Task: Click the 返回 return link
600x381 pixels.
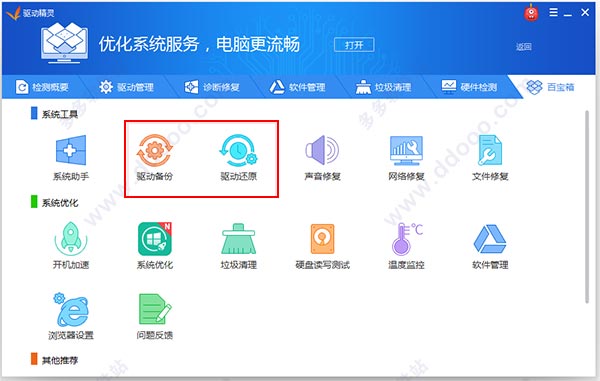Action: click(523, 47)
